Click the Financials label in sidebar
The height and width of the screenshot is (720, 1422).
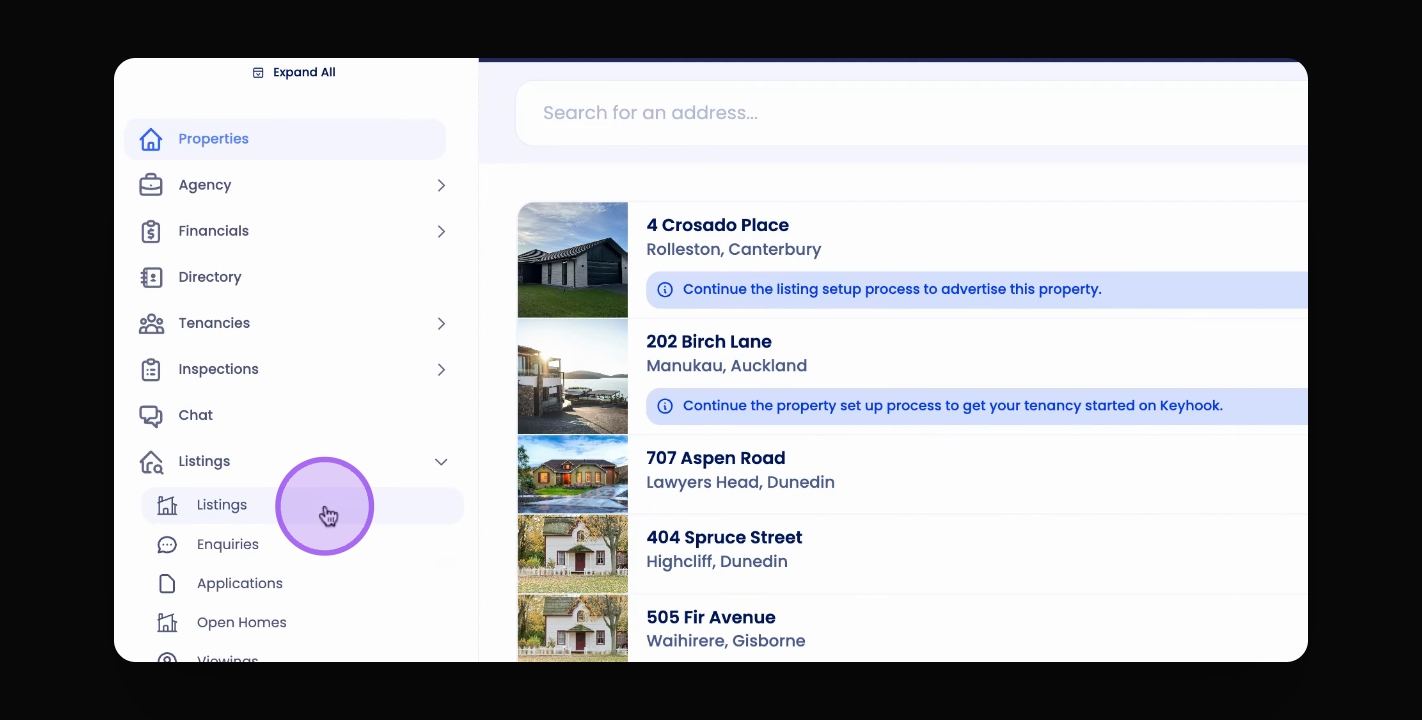(214, 231)
